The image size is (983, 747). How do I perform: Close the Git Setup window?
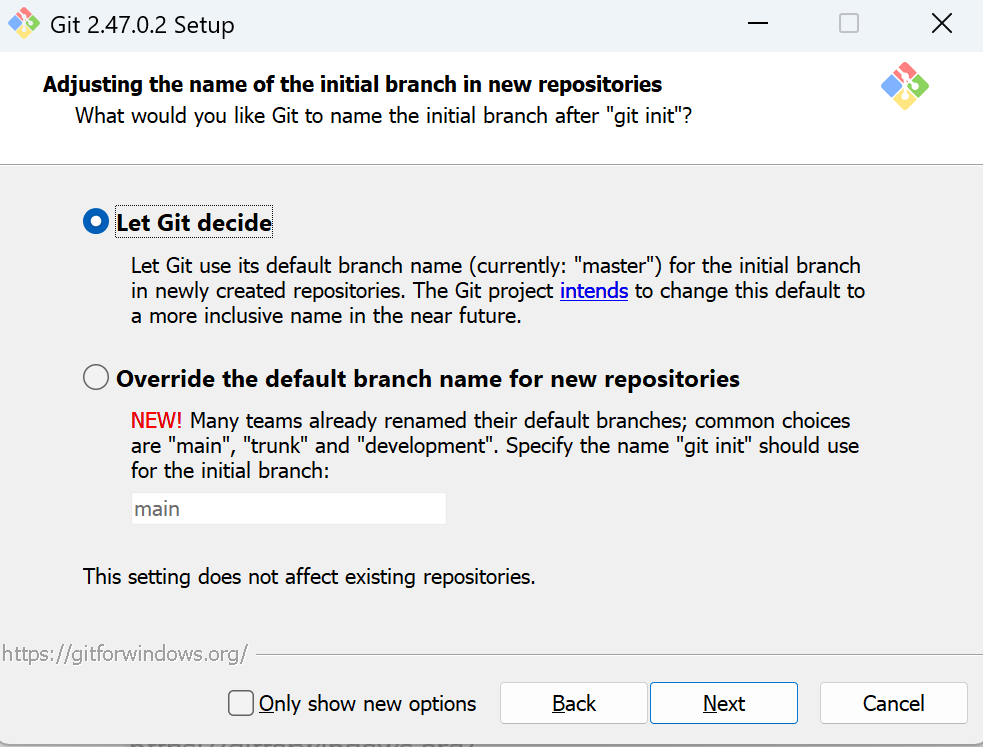coord(941,24)
